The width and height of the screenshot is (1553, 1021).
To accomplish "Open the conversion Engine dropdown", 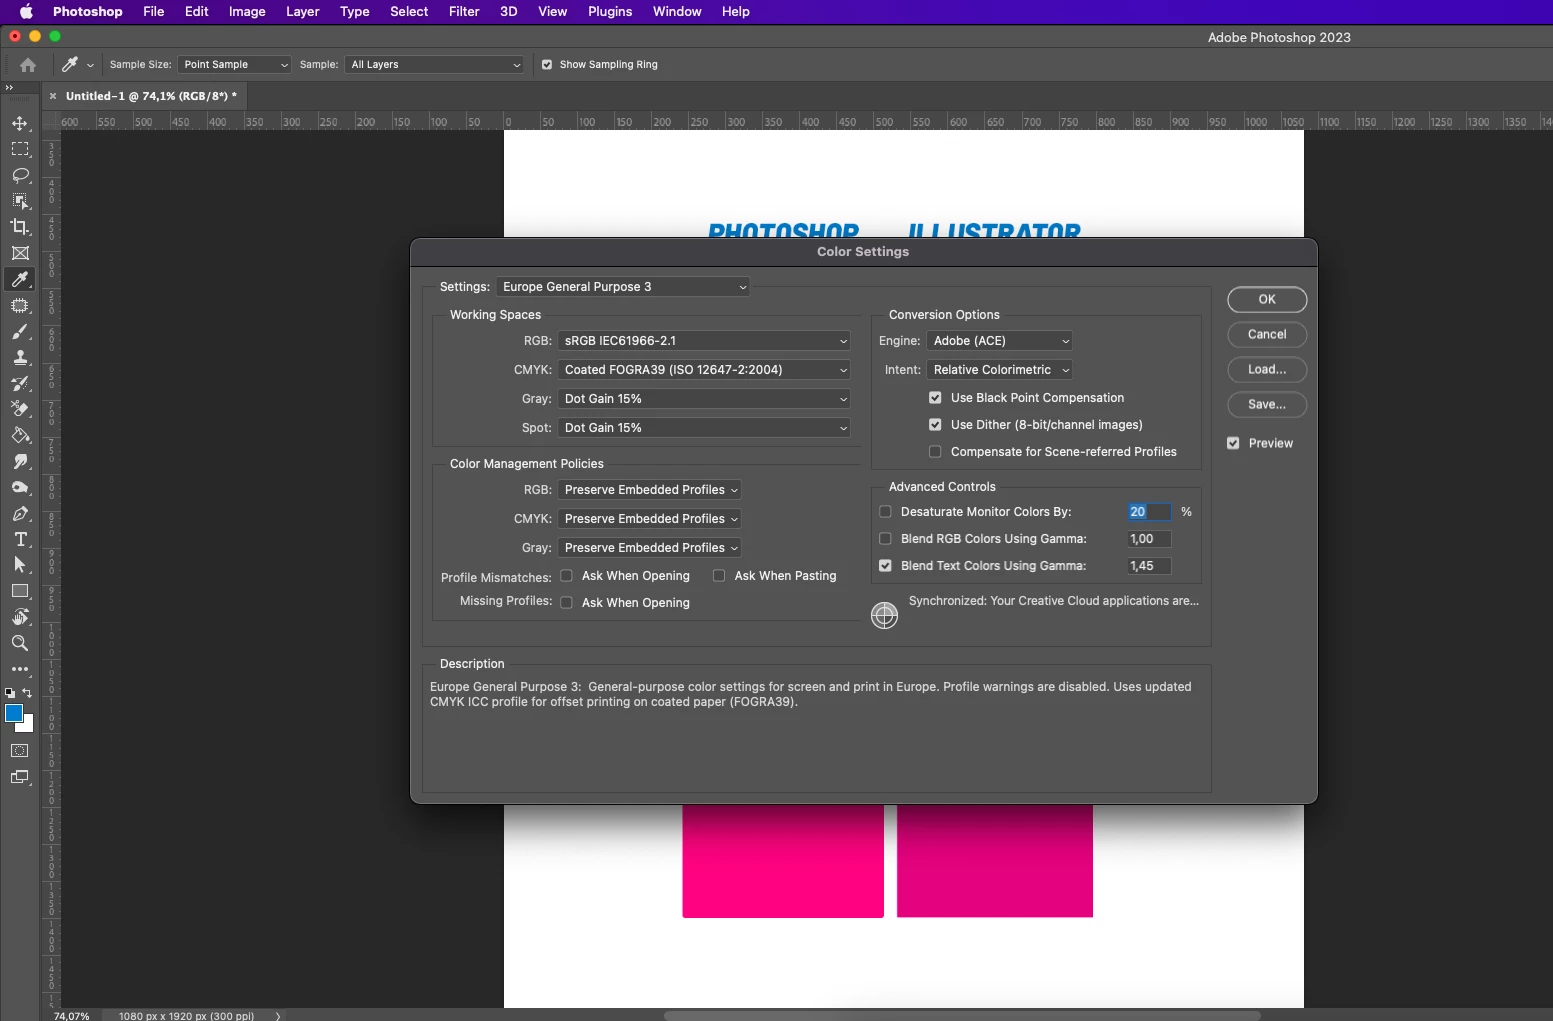I will [x=1000, y=341].
